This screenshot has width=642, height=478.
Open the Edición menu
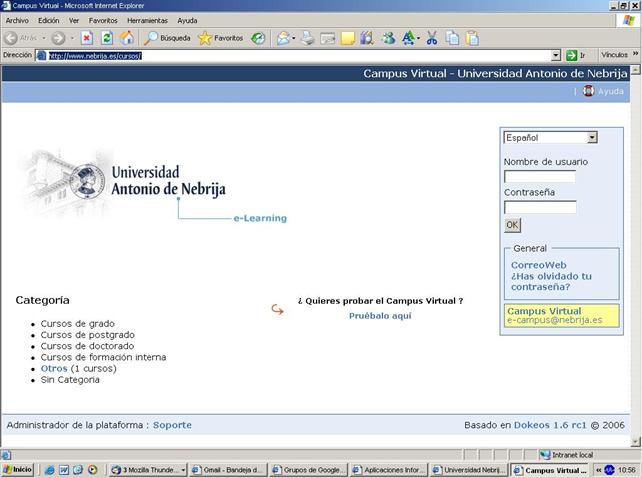click(49, 20)
